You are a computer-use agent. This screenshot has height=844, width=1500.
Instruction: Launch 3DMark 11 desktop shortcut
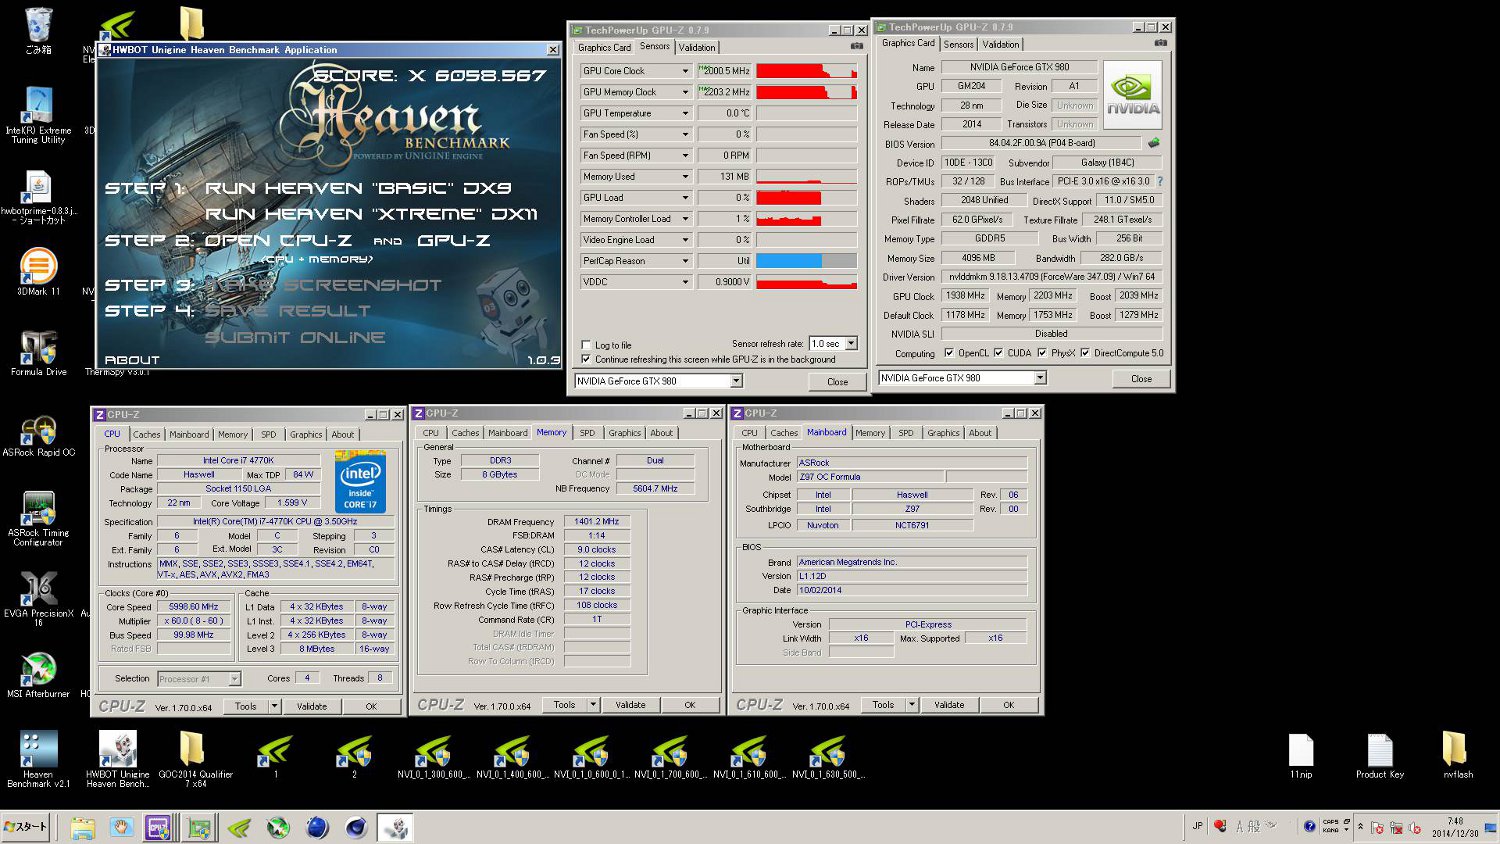click(38, 271)
